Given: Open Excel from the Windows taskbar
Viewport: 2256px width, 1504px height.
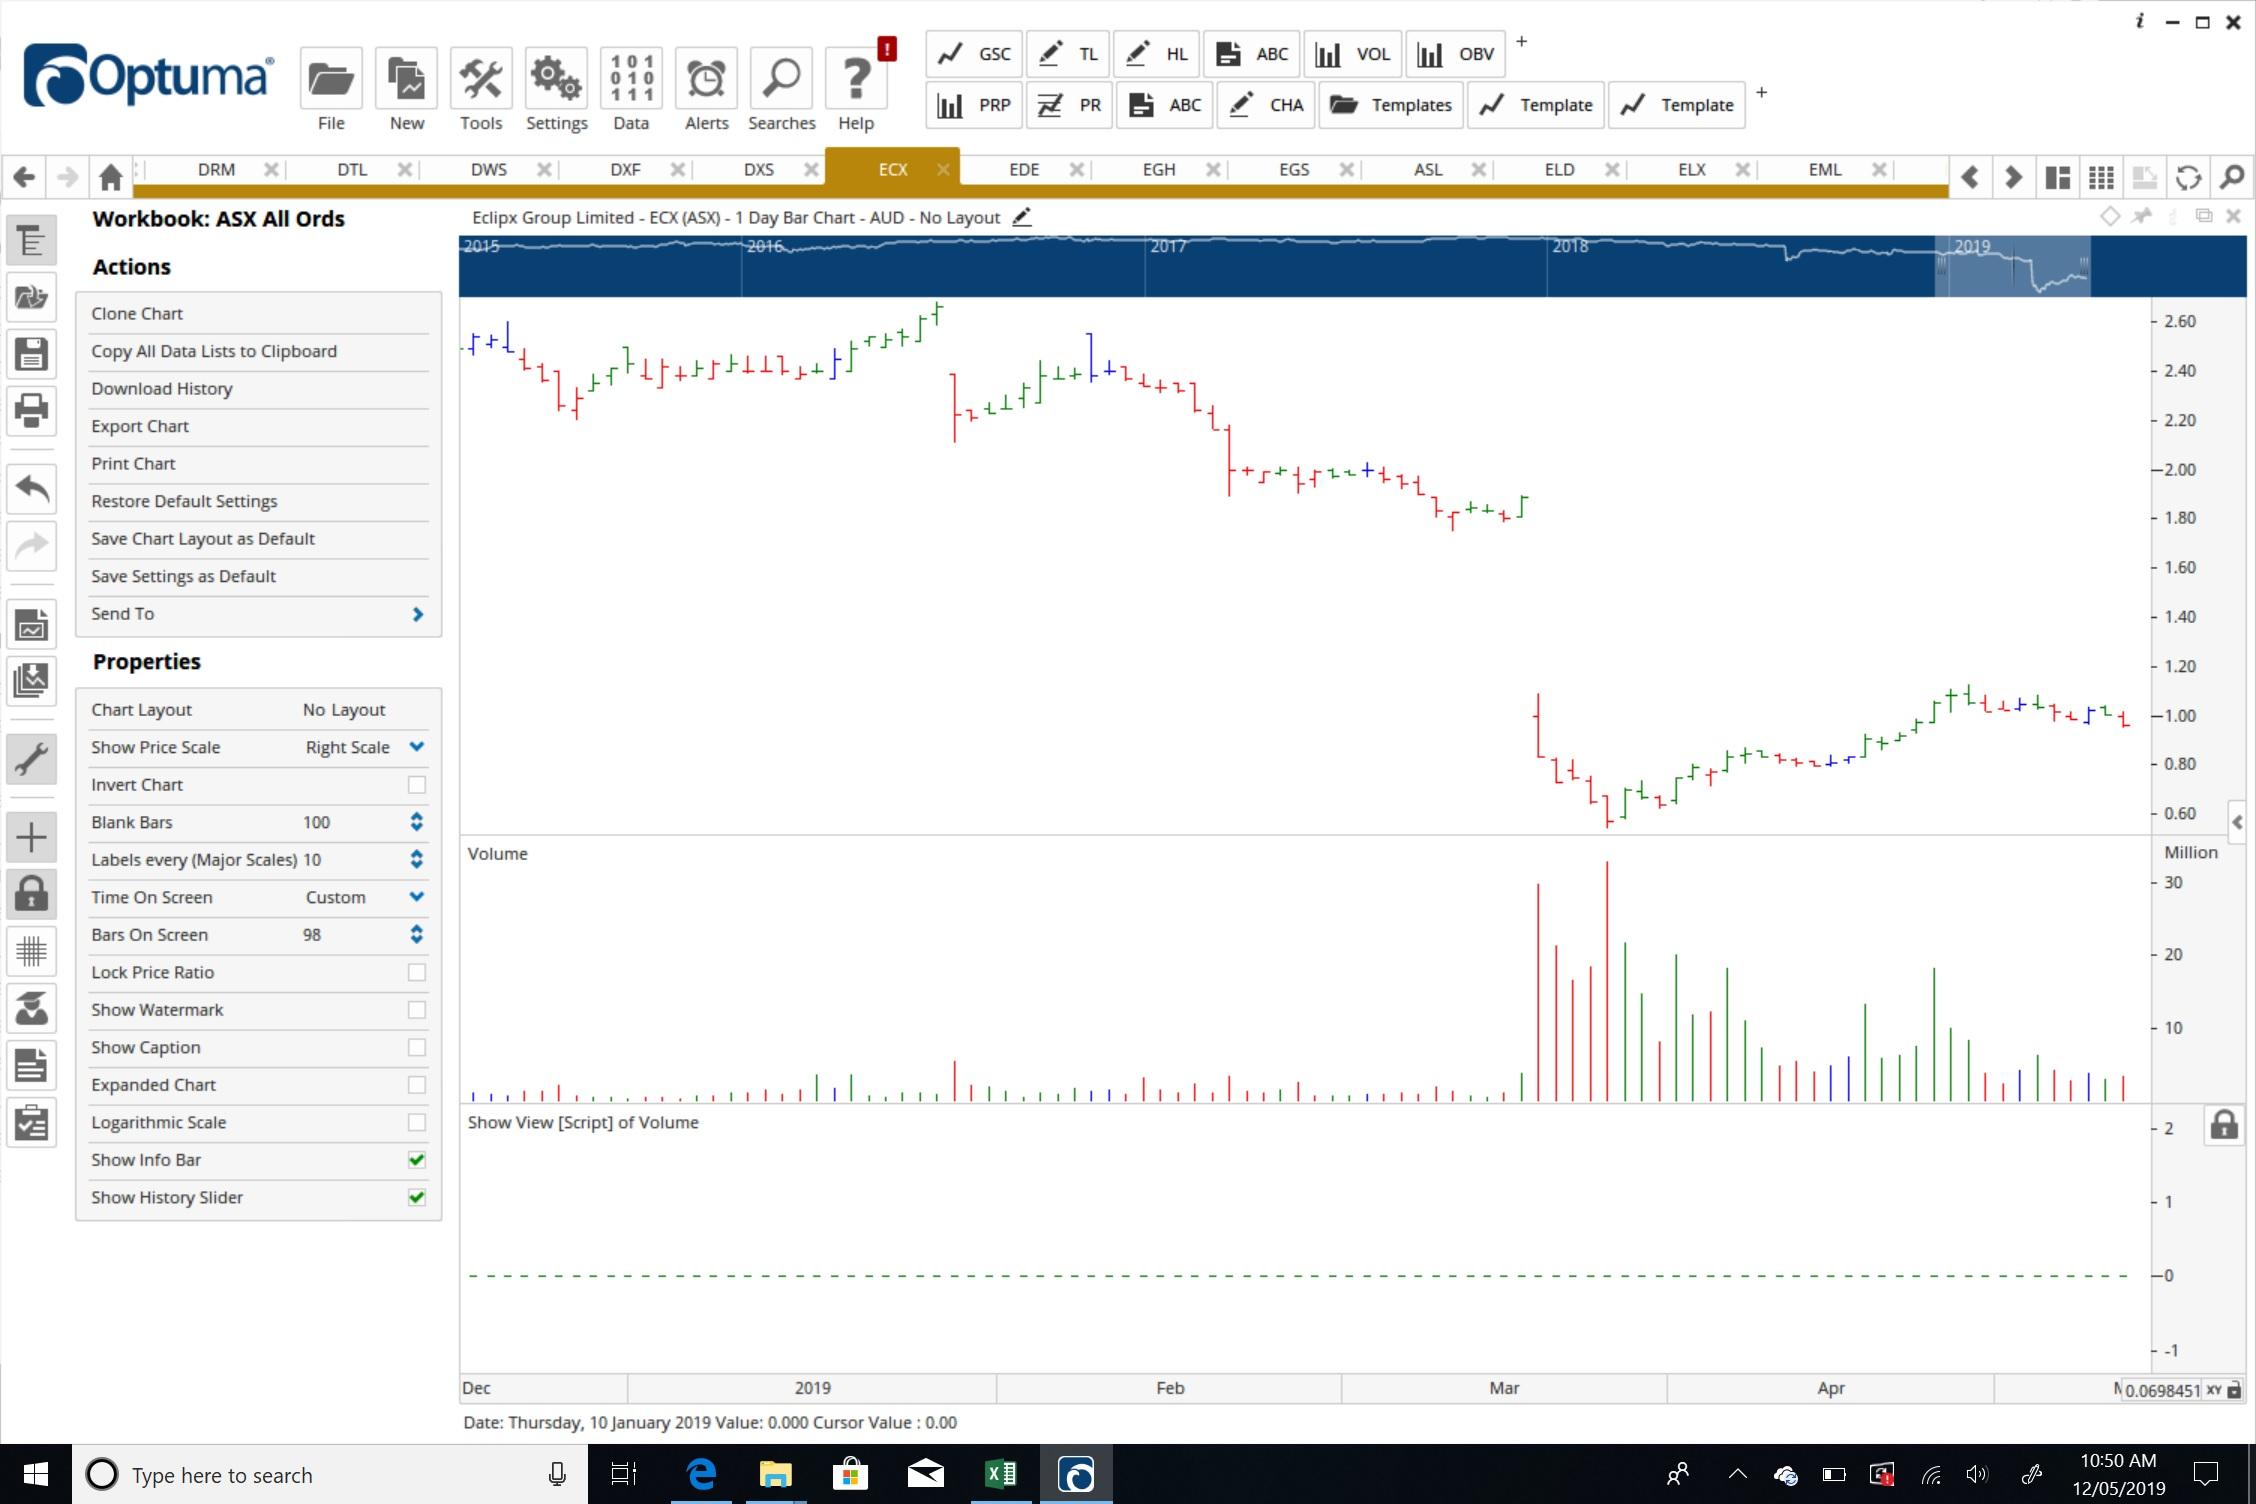Looking at the screenshot, I should click(1000, 1474).
